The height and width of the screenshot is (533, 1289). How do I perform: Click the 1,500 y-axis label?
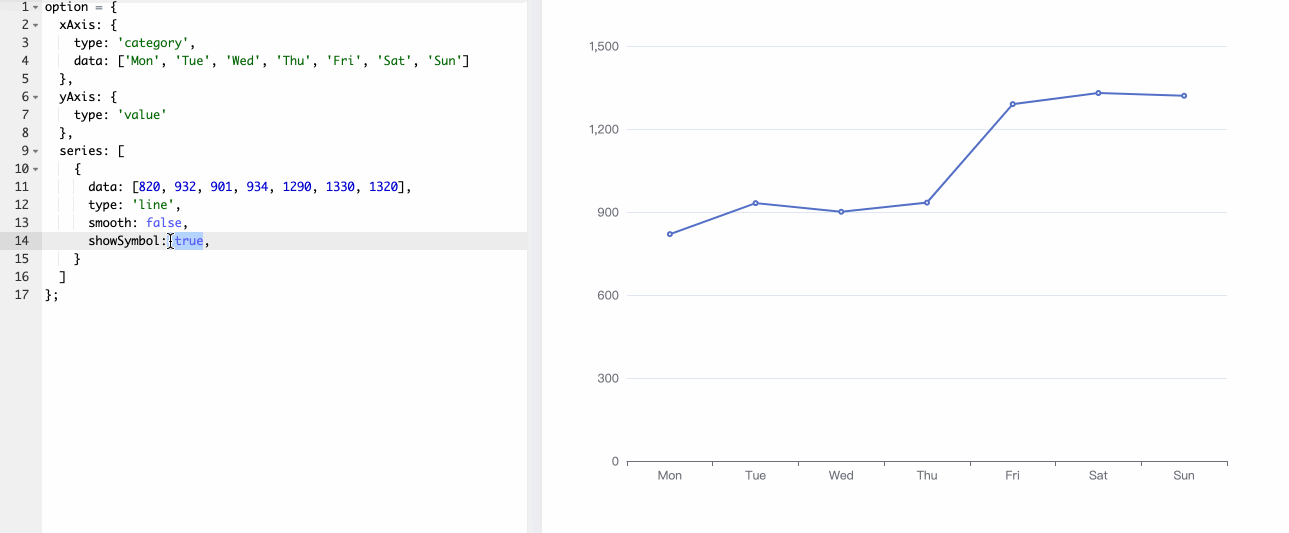tap(604, 47)
